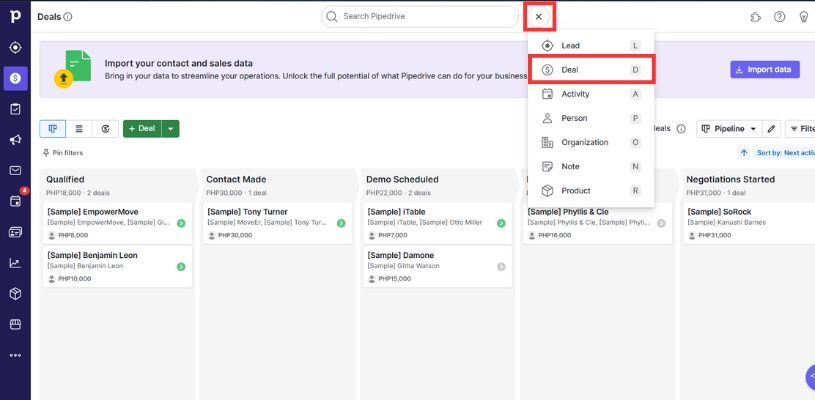815x400 pixels.
Task: Switch to pipeline board view
Action: 52,129
